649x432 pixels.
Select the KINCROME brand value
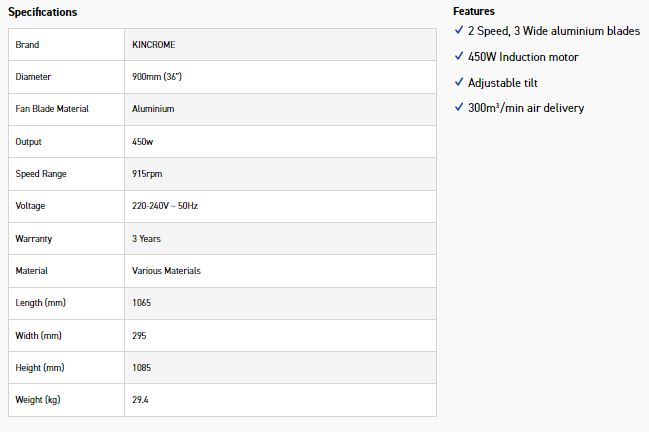(x=153, y=45)
